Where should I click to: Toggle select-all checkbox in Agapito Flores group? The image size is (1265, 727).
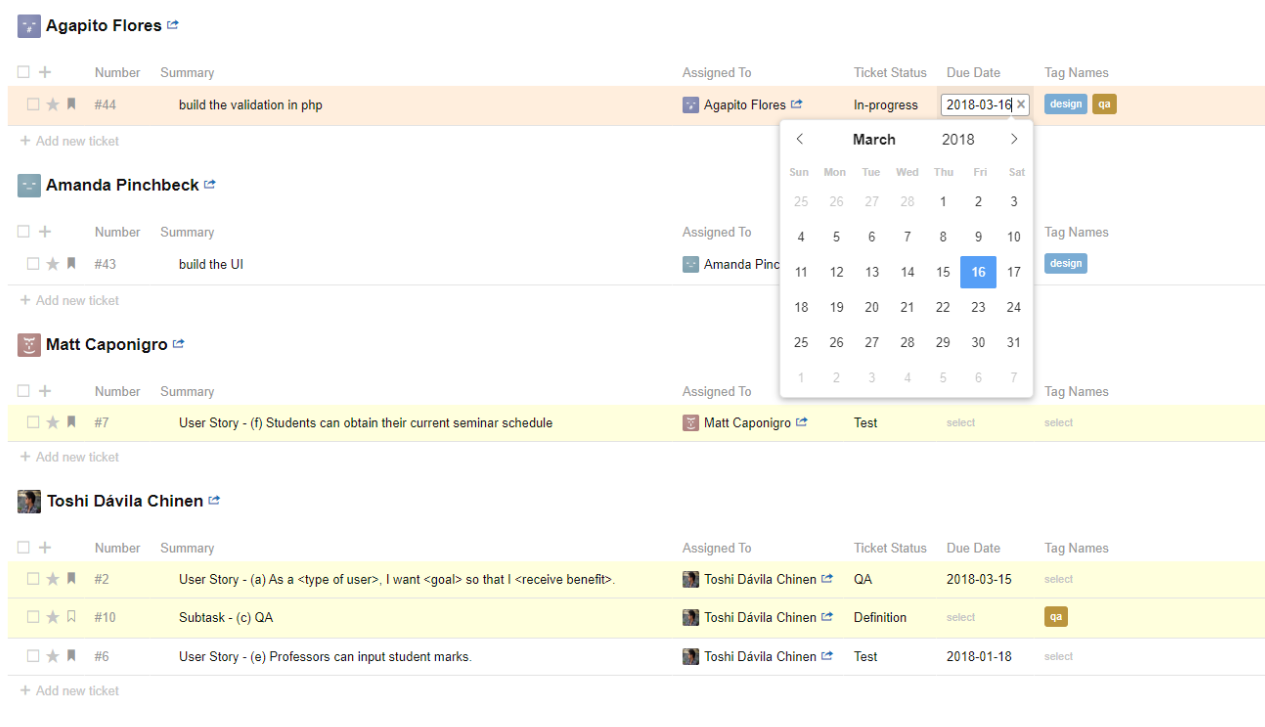tap(23, 72)
